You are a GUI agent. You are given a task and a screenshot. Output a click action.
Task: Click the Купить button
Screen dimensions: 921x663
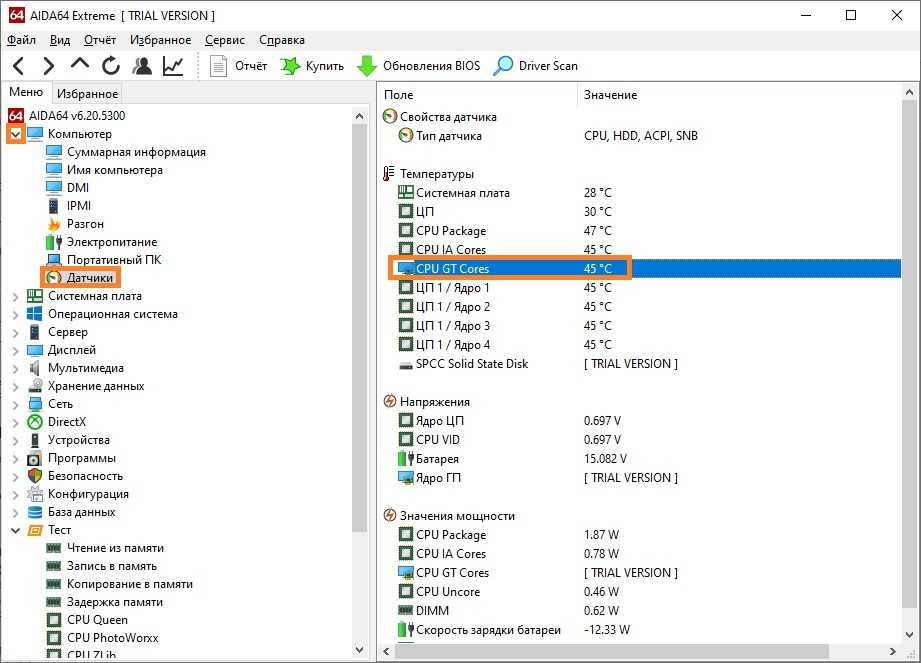[x=312, y=66]
